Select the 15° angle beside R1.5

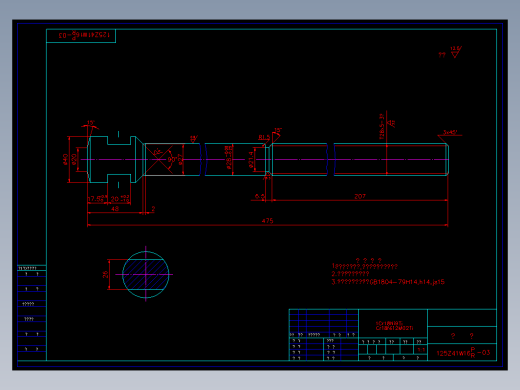pyautogui.click(x=278, y=130)
